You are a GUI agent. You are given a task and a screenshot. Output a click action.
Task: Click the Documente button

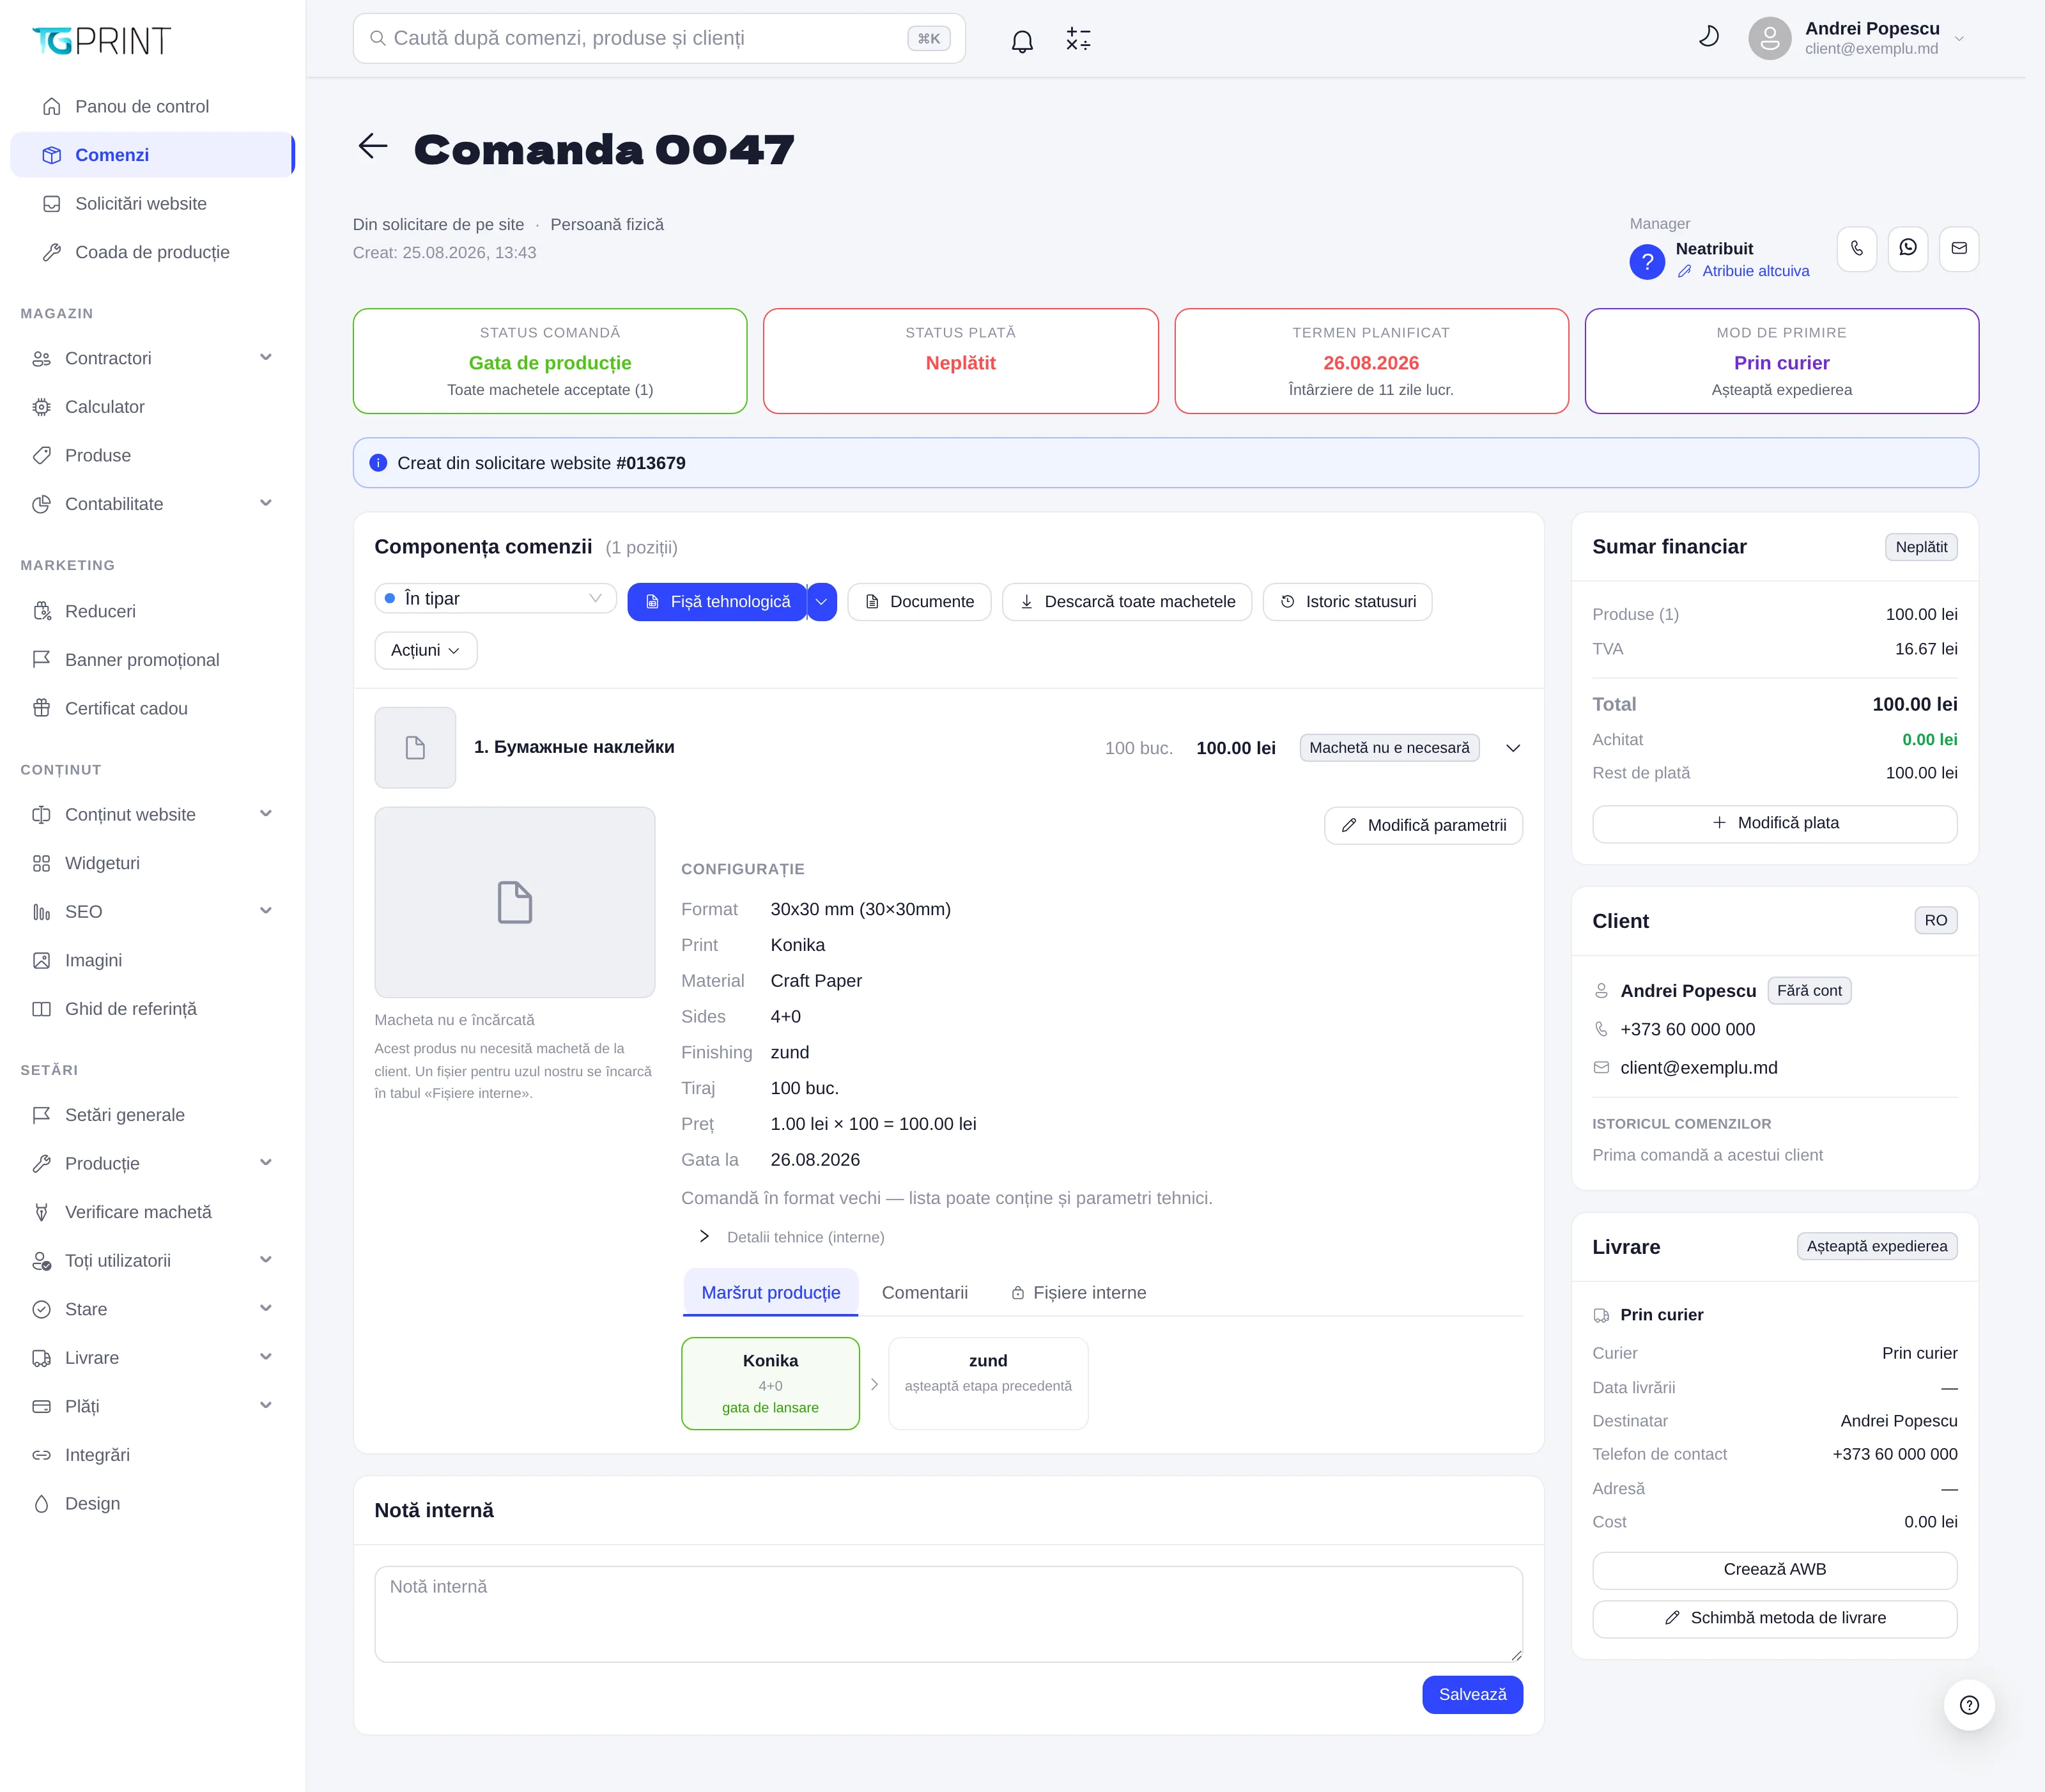point(919,602)
